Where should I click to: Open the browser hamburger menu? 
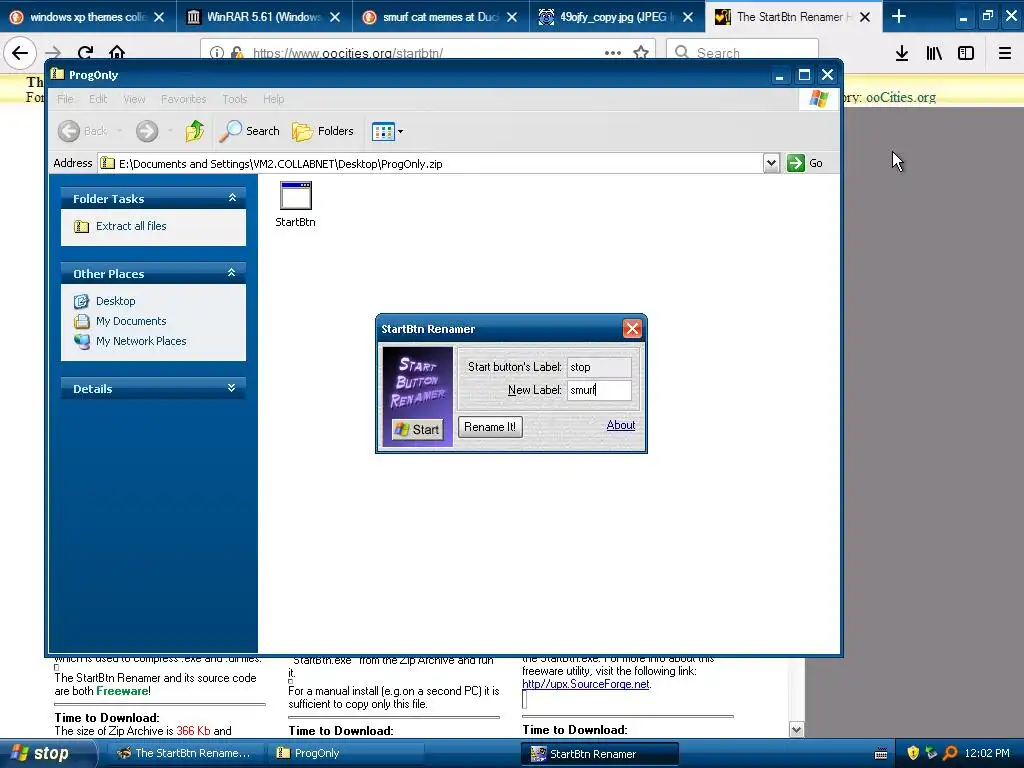pyautogui.click(x=1005, y=53)
